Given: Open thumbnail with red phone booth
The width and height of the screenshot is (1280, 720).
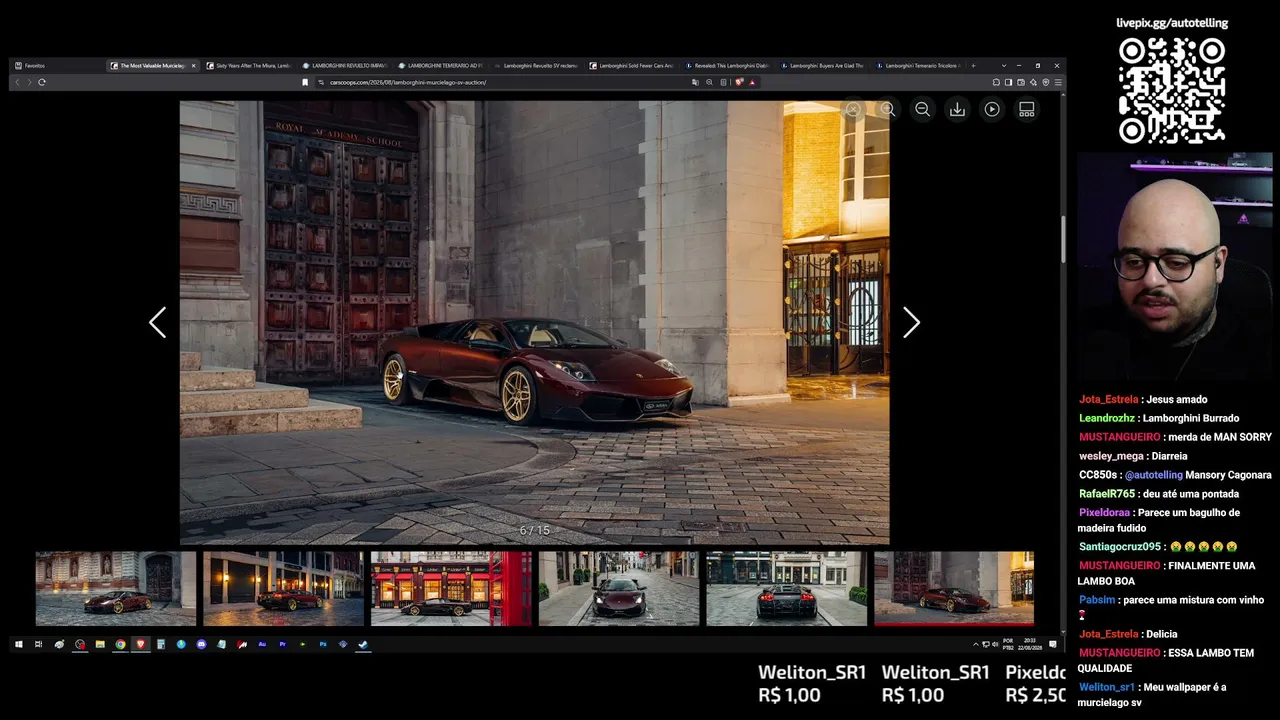Looking at the screenshot, I should (x=451, y=589).
